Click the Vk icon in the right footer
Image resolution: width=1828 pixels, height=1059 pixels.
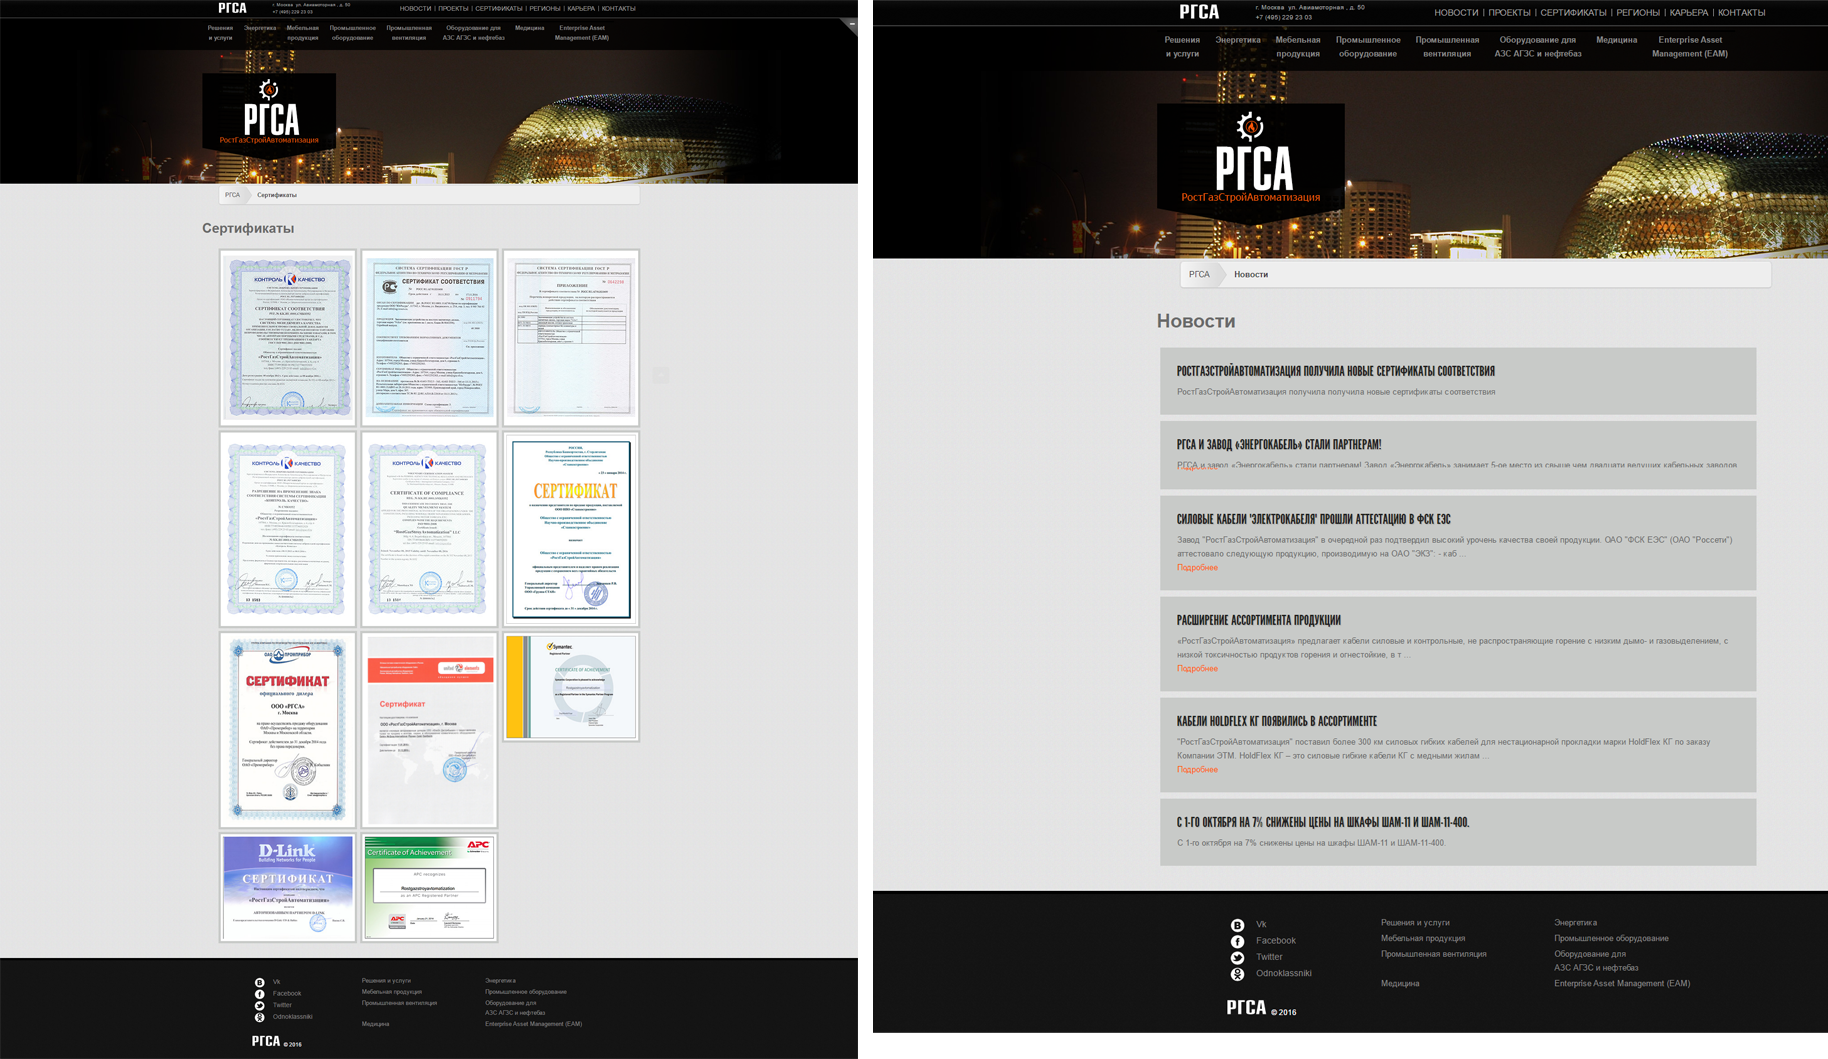[1237, 925]
